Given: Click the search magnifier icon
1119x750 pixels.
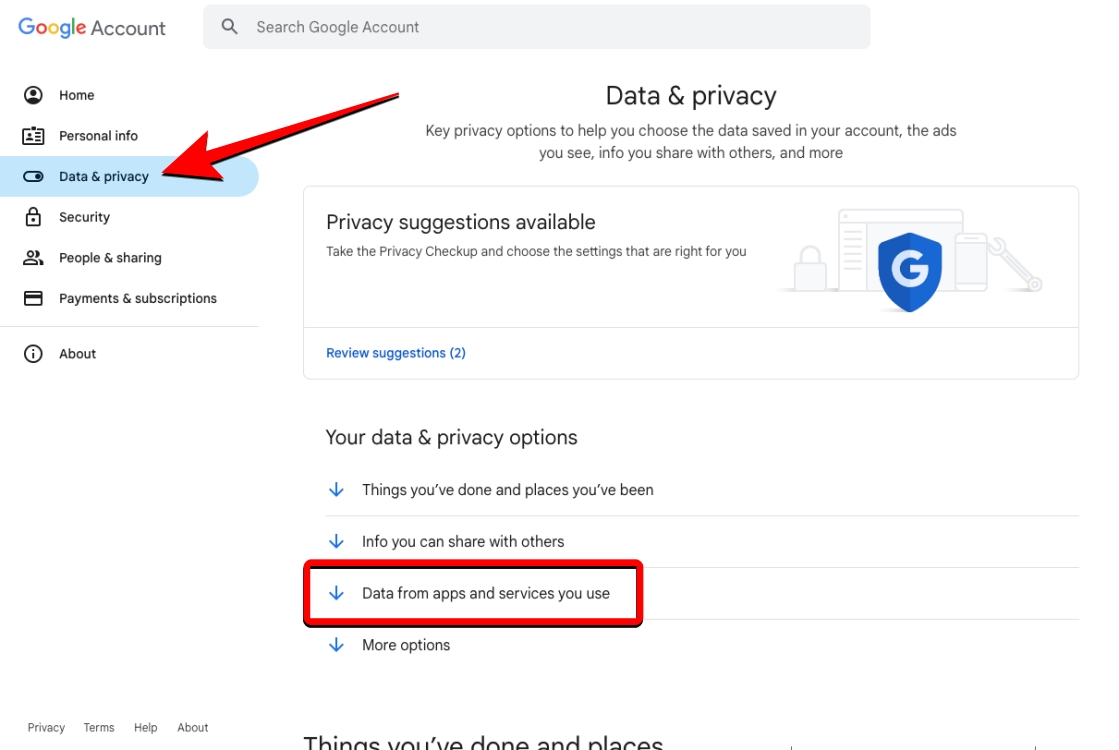Looking at the screenshot, I should click(230, 27).
